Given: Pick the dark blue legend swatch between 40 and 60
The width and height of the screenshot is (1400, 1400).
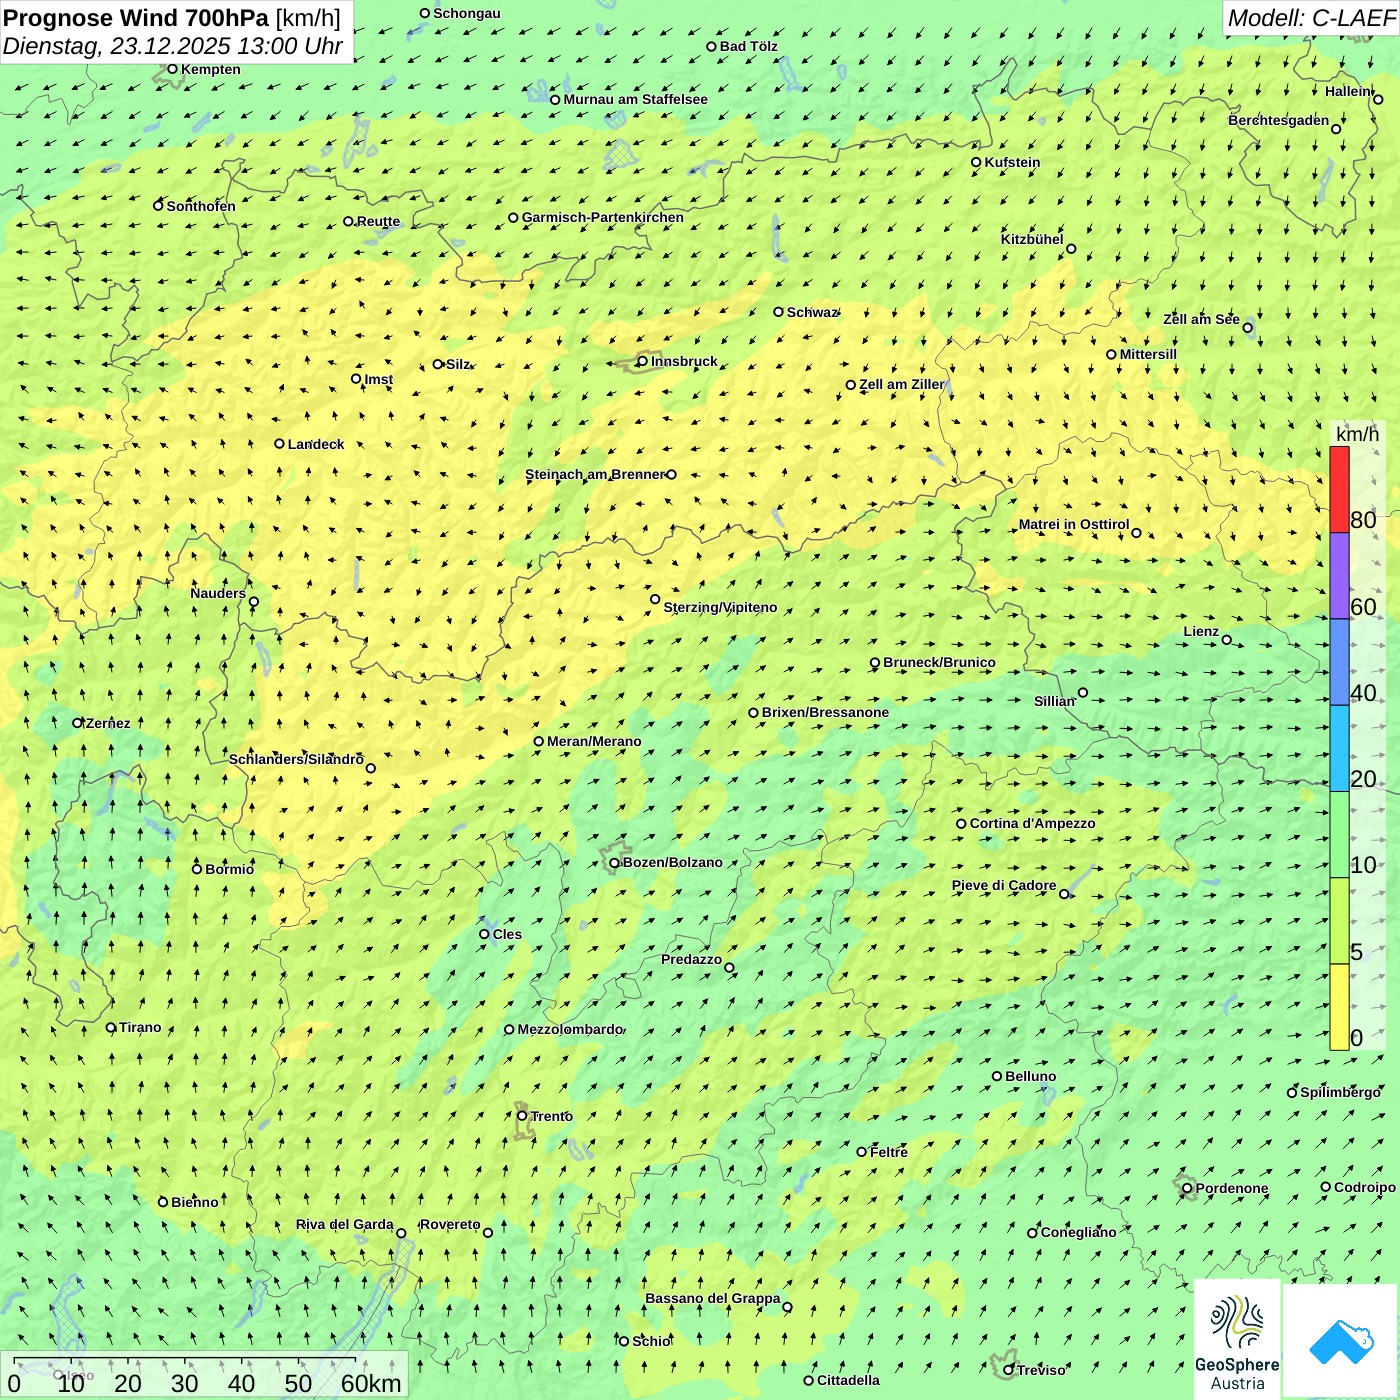Looking at the screenshot, I should 1339,662.
